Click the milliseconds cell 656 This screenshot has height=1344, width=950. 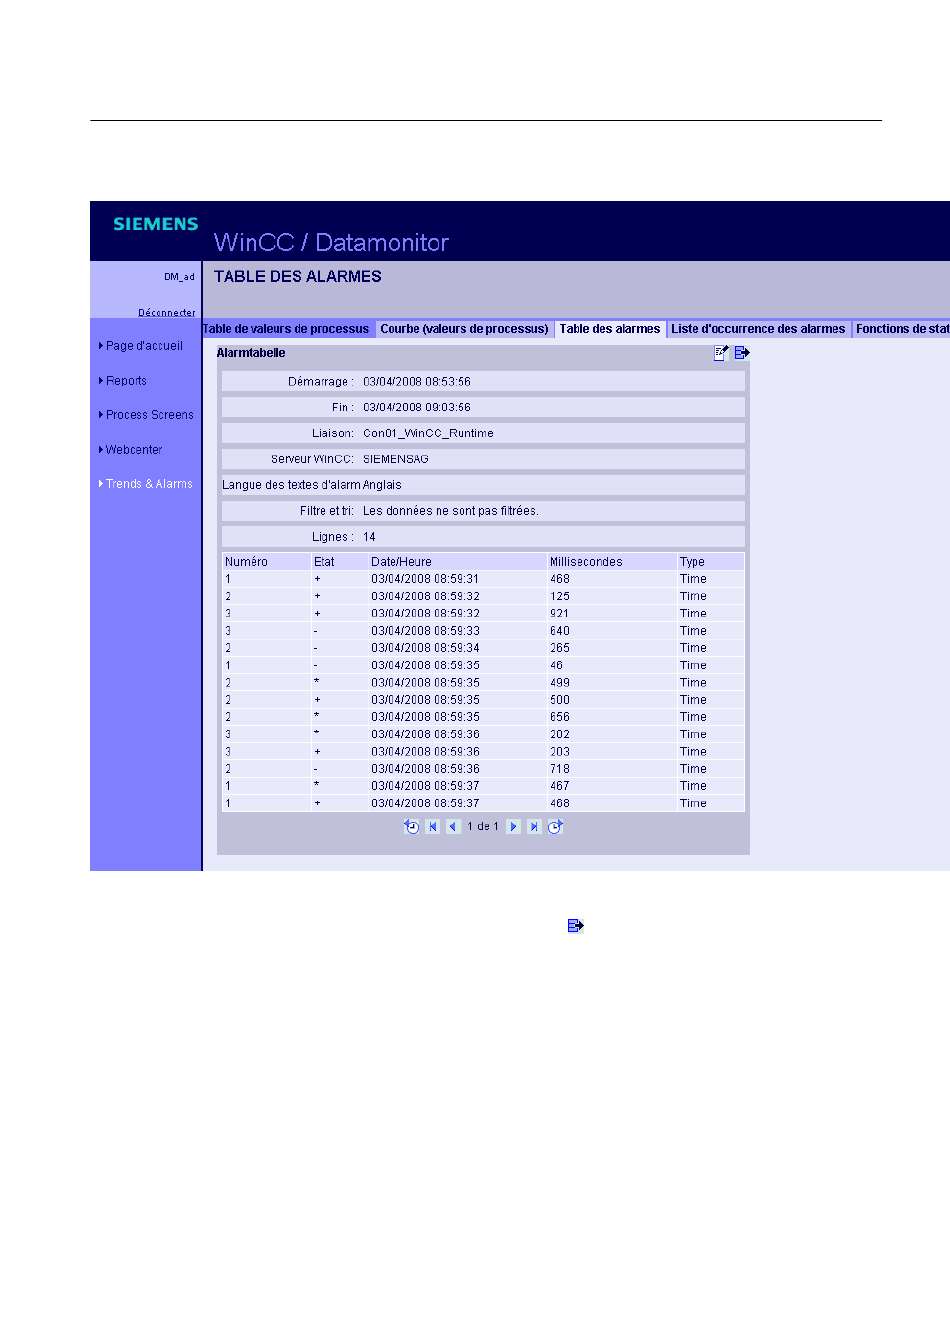(560, 717)
